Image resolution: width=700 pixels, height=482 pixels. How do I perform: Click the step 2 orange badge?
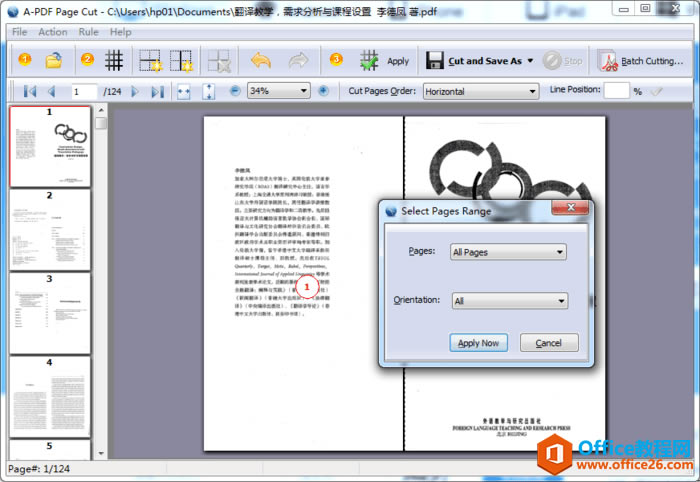(x=88, y=59)
